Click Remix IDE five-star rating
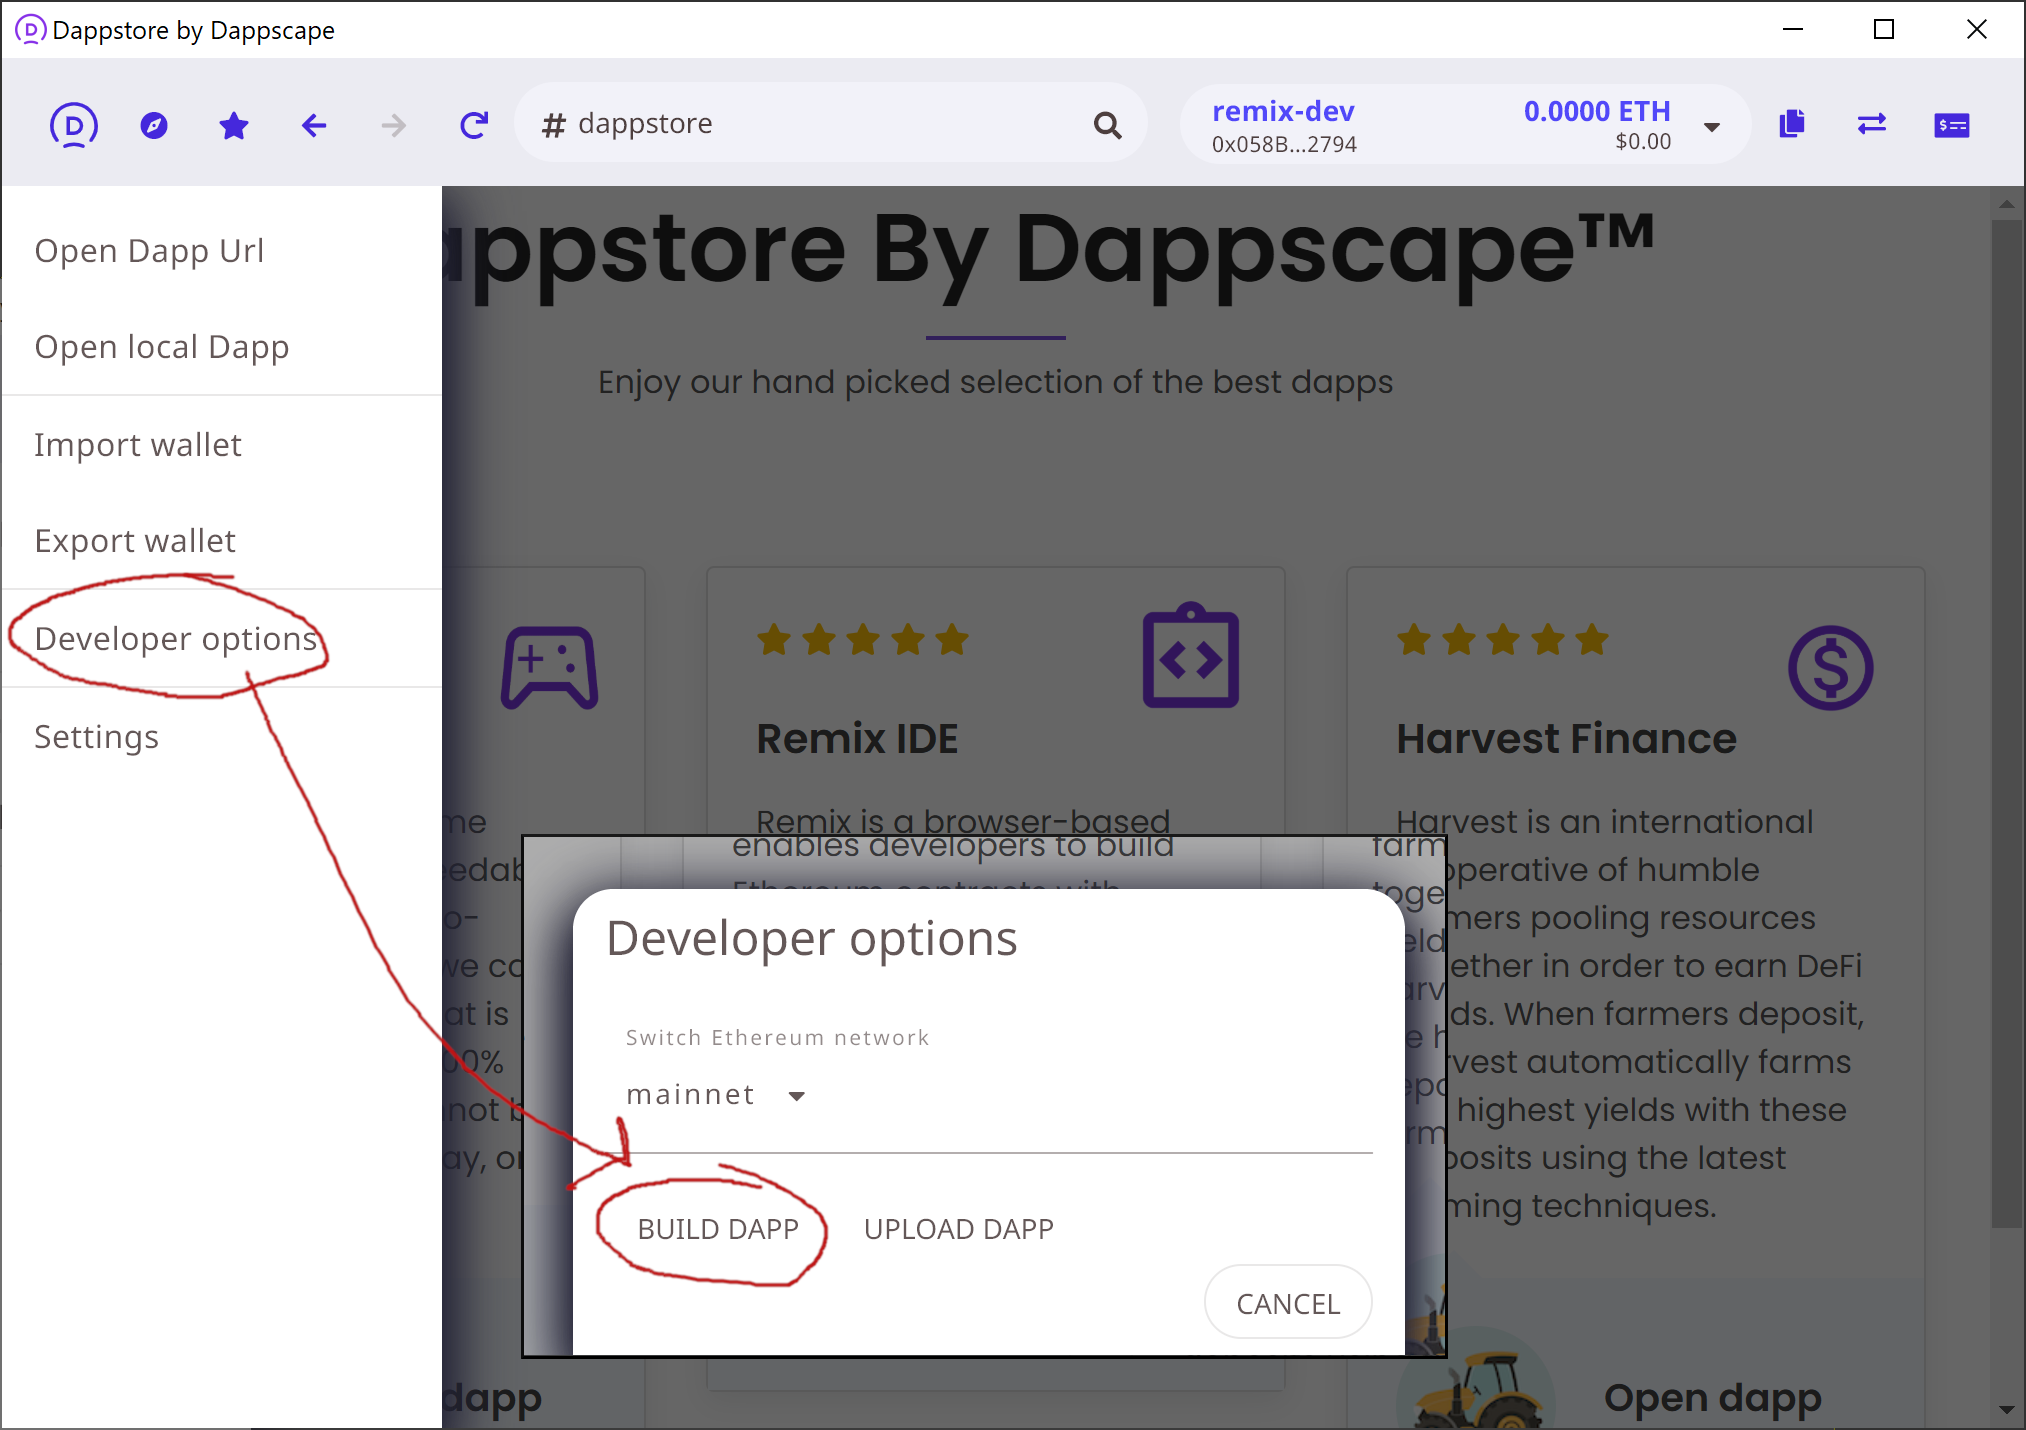The image size is (2026, 1430). click(863, 639)
